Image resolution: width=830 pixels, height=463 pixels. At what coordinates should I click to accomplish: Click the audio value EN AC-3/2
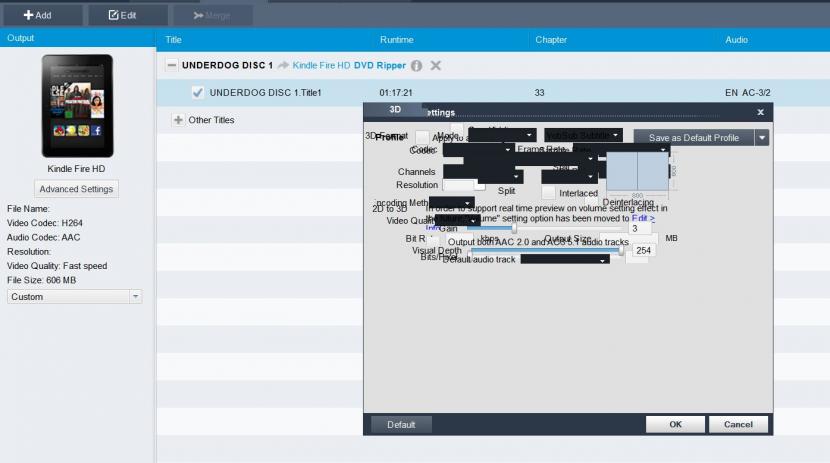tap(748, 93)
